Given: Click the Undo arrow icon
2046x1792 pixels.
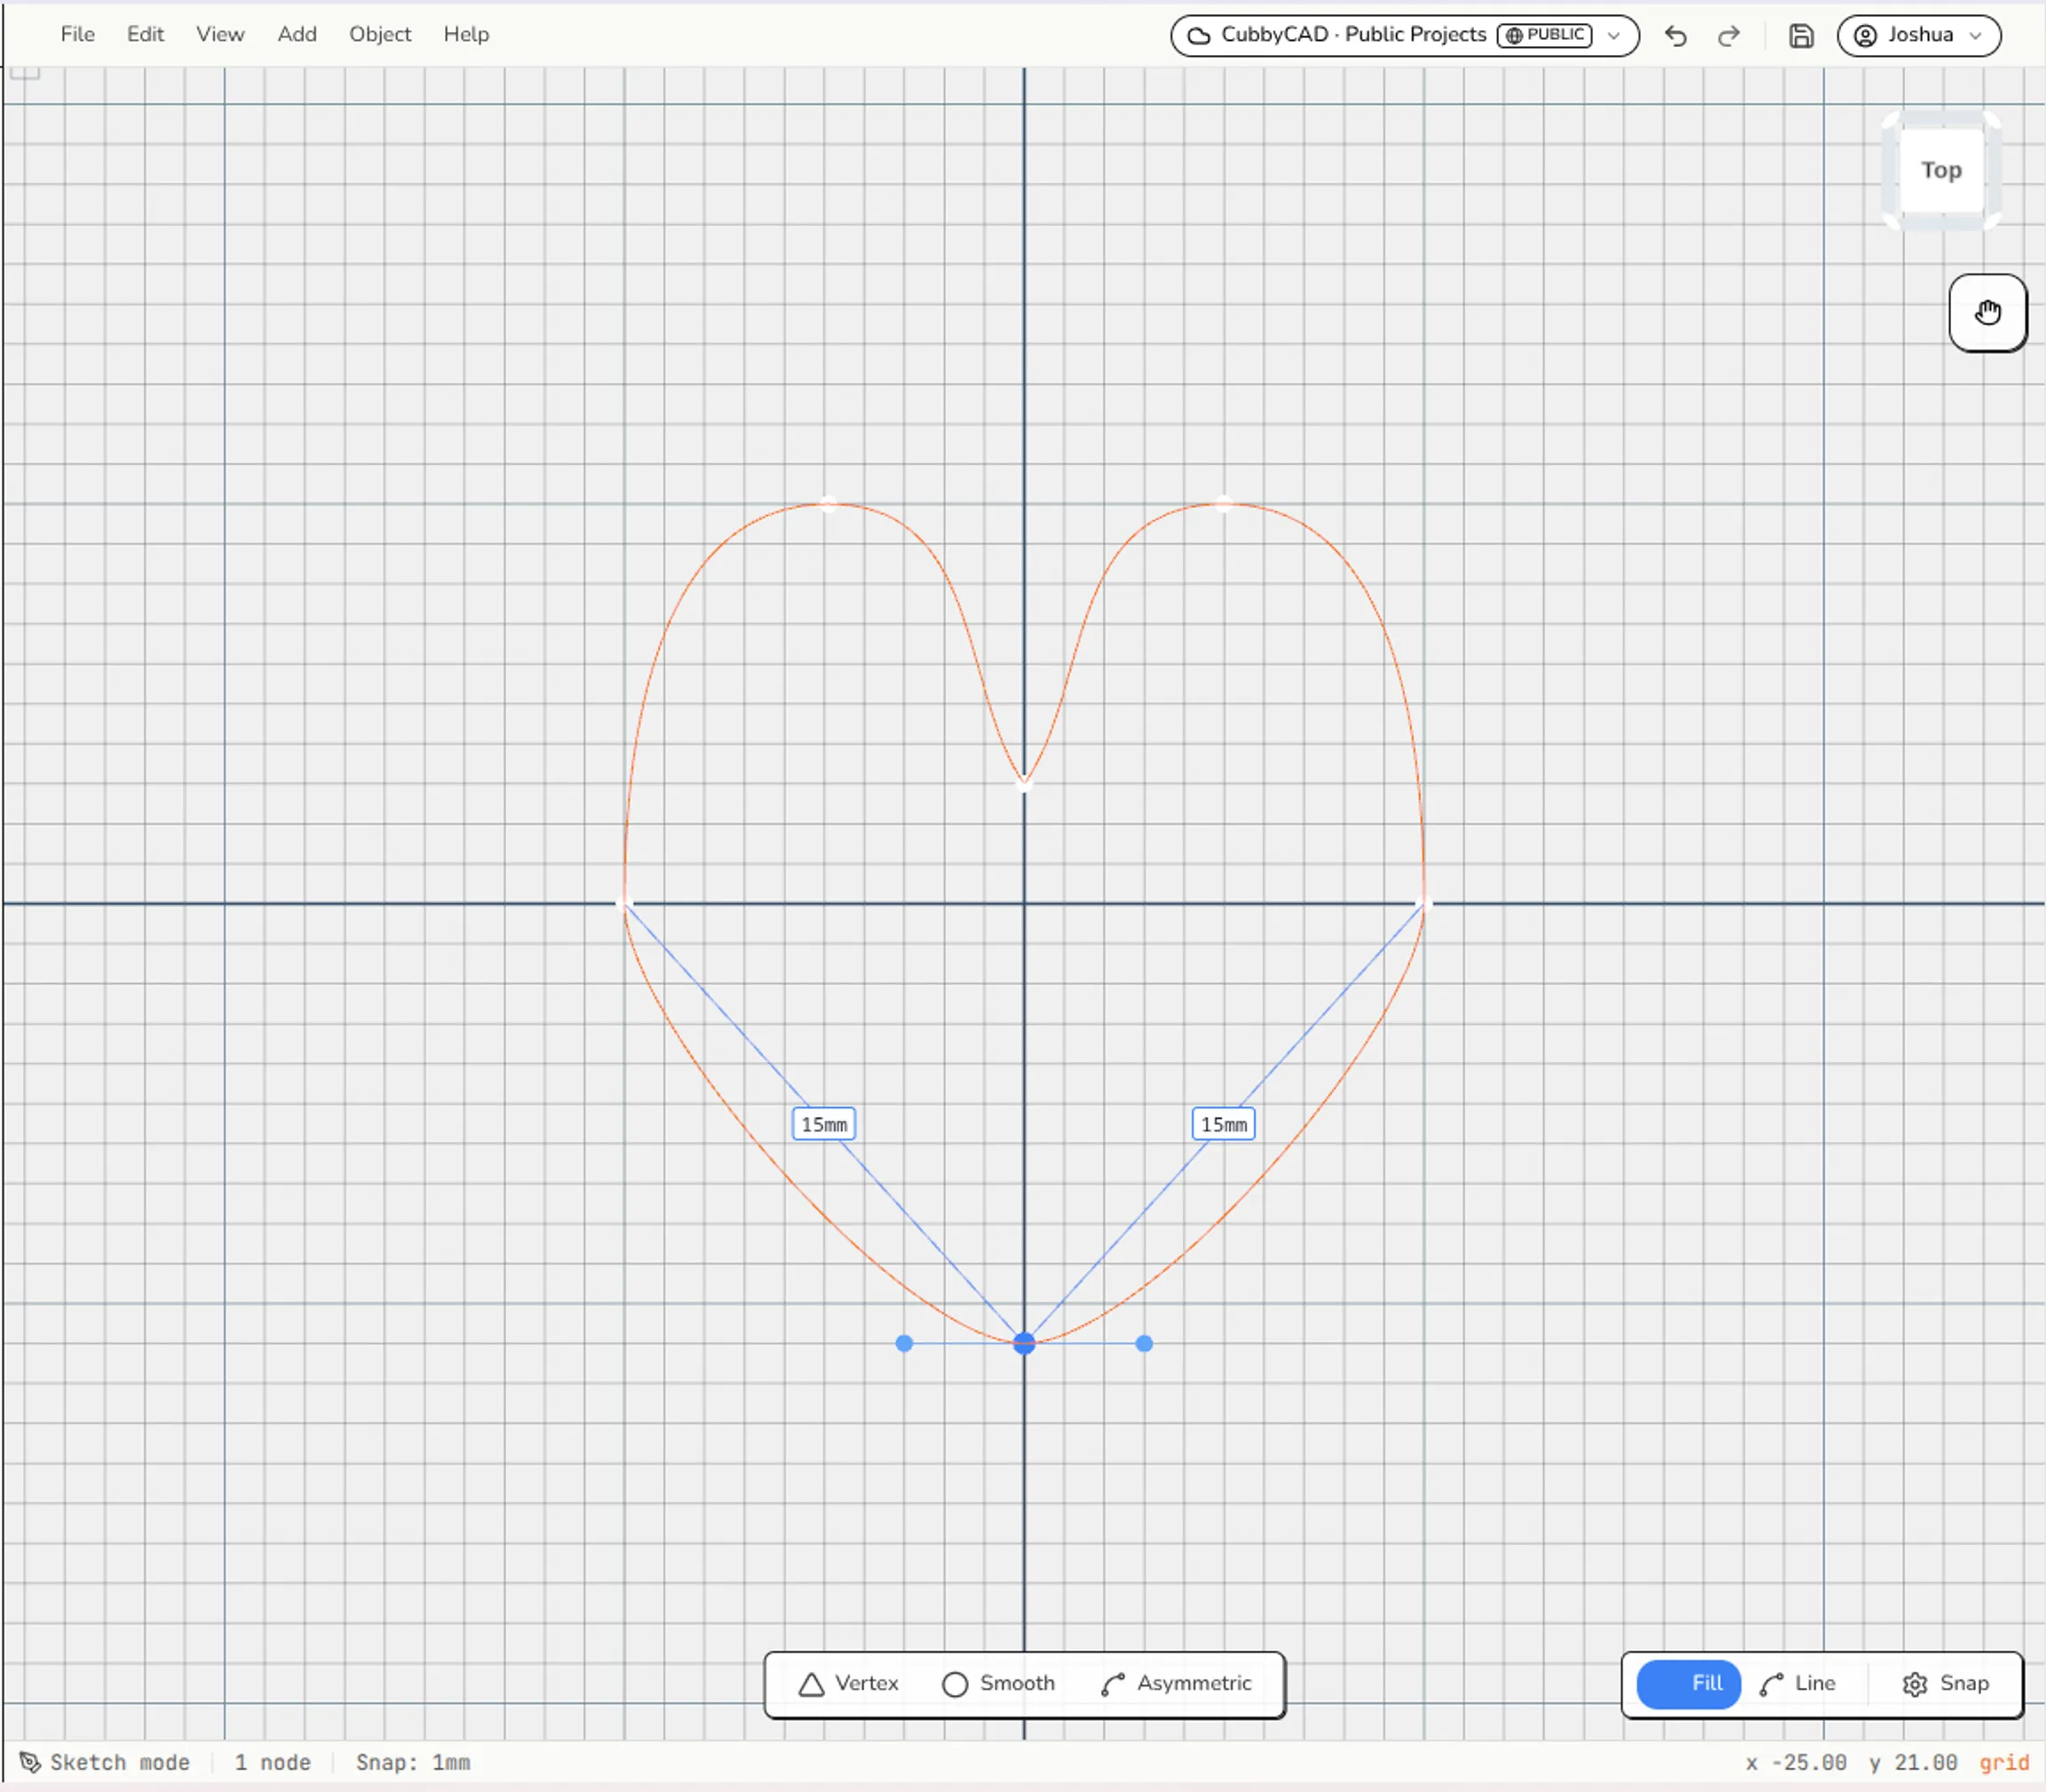Looking at the screenshot, I should coord(1676,36).
